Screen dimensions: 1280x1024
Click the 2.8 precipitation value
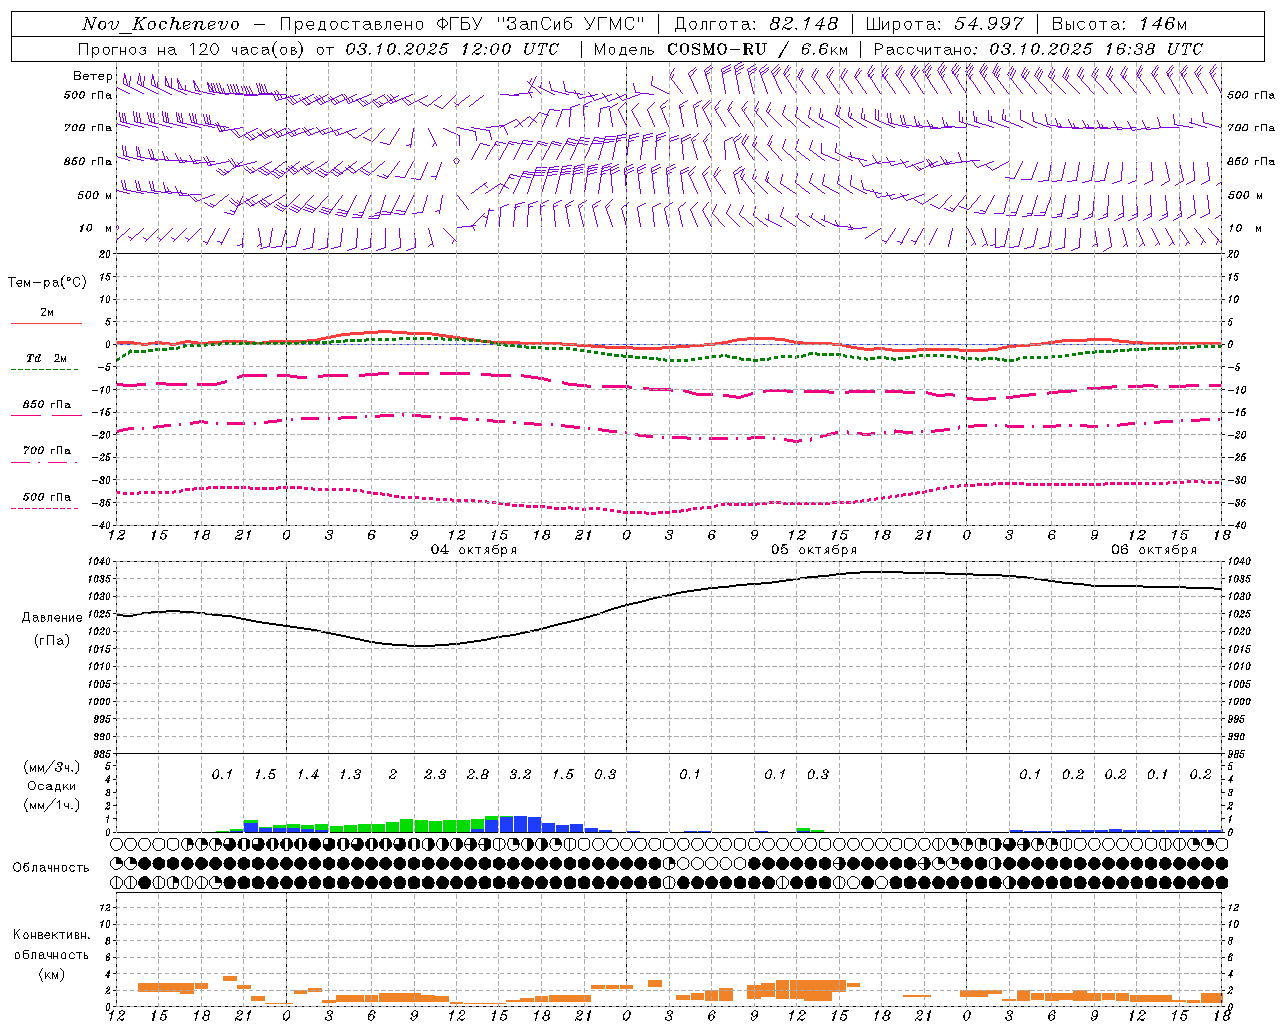point(478,774)
